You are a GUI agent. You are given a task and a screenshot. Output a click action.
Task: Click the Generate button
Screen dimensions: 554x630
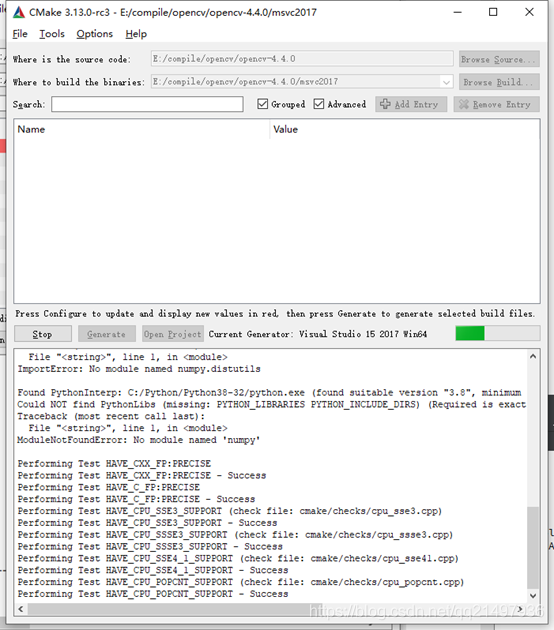pos(106,334)
